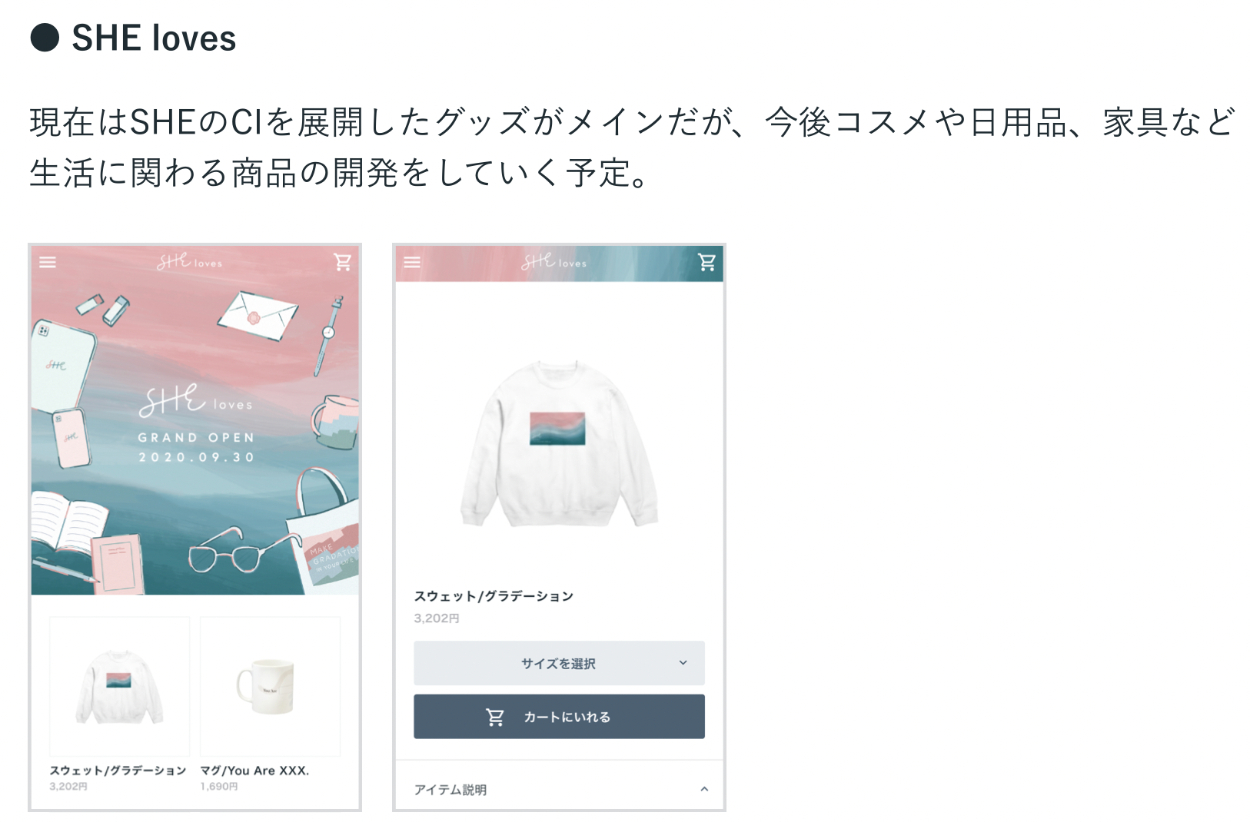Click 1,690円 mug price label

pyautogui.click(x=219, y=787)
